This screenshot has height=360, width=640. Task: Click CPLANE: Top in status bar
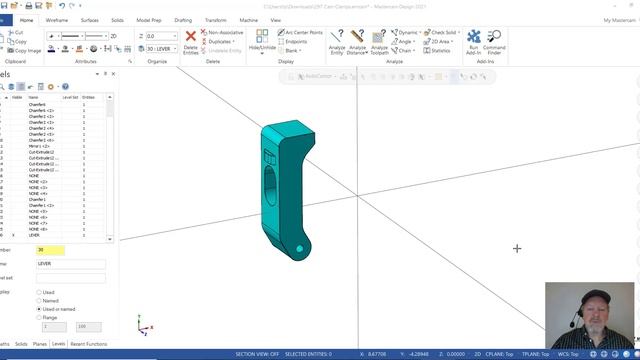pos(499,354)
